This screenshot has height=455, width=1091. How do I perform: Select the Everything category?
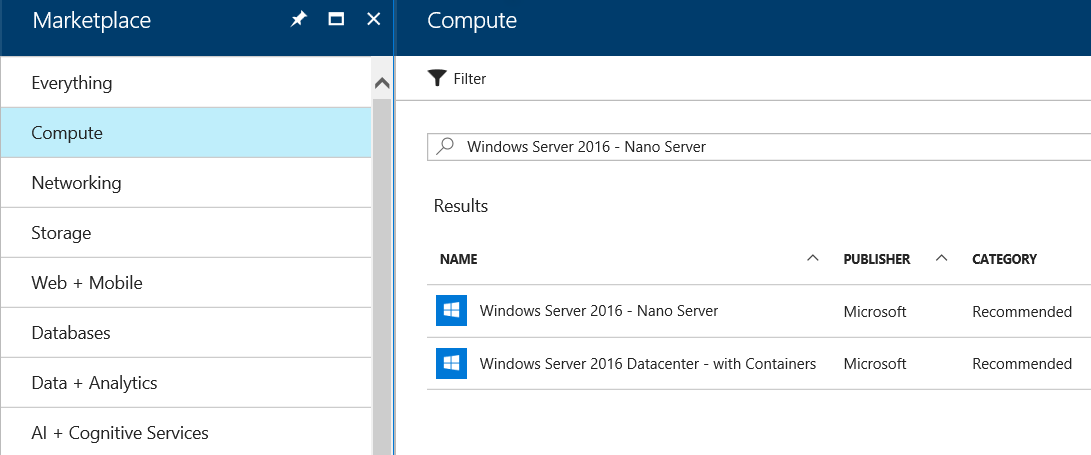coord(186,83)
